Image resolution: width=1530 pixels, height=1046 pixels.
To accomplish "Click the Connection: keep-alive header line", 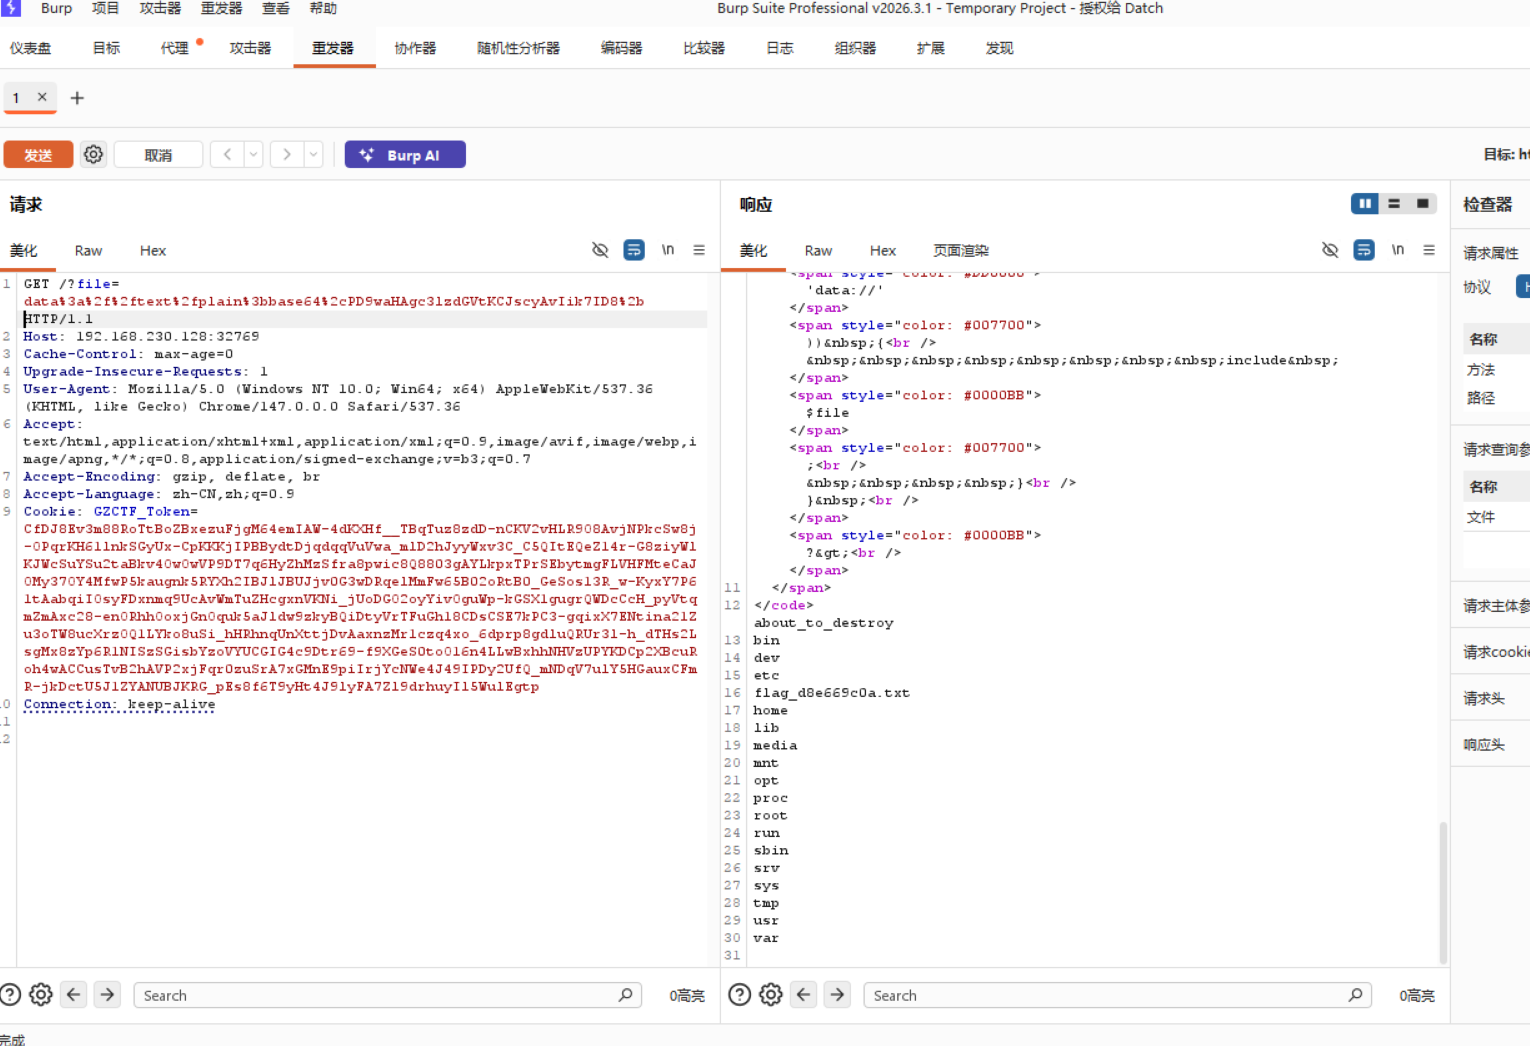I will (x=119, y=705).
